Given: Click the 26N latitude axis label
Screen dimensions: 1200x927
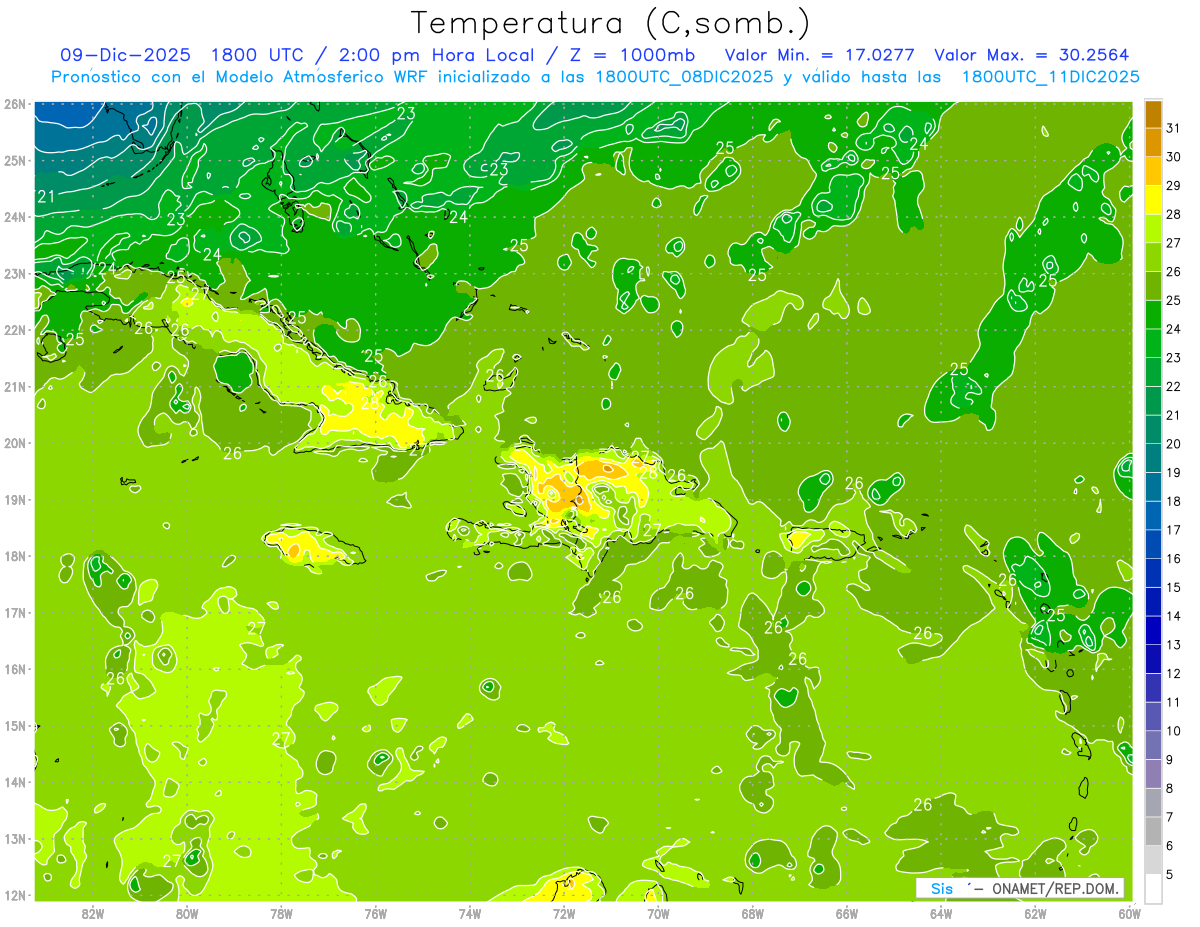Looking at the screenshot, I should click(15, 104).
